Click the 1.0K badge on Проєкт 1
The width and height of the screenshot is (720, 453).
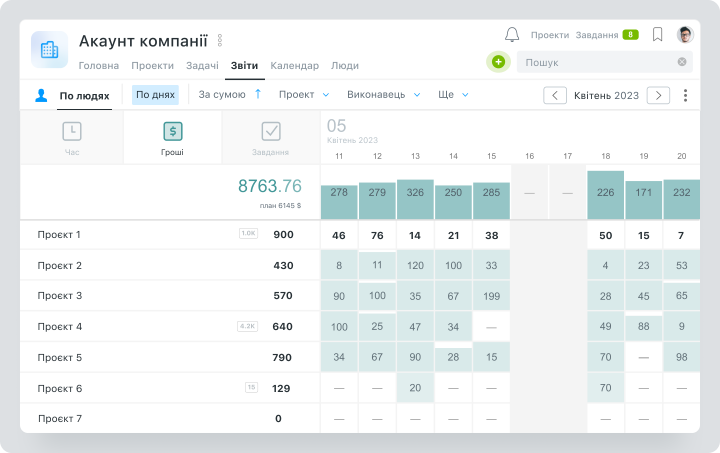248,233
